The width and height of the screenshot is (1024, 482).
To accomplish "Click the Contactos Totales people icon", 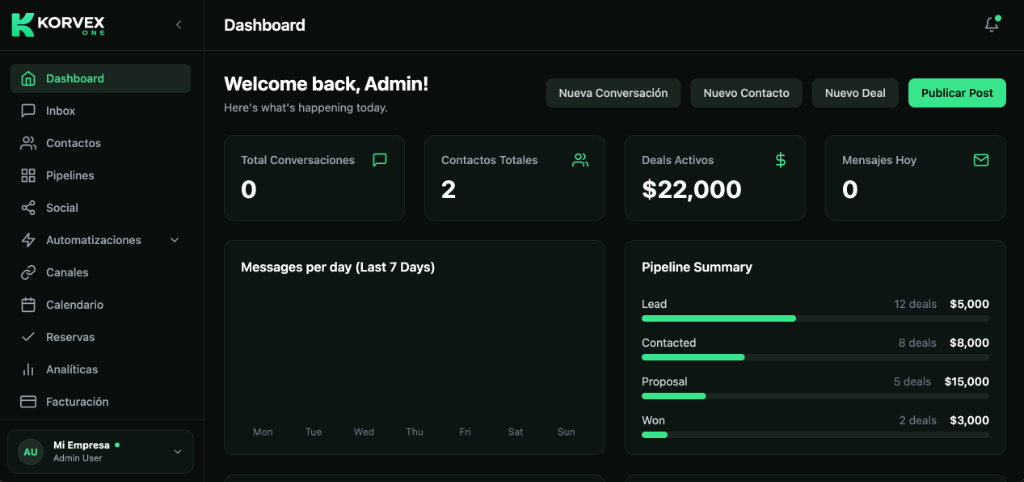I will coord(580,160).
